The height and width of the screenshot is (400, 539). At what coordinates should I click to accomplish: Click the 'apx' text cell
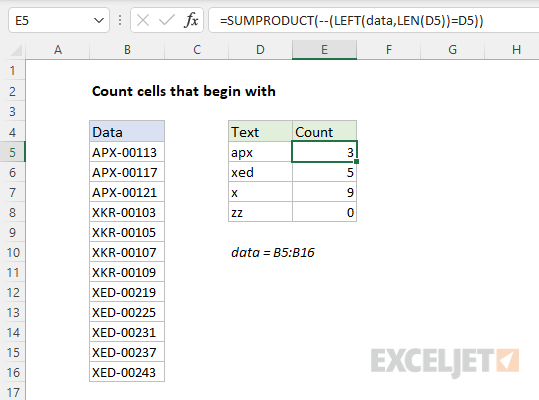point(260,152)
